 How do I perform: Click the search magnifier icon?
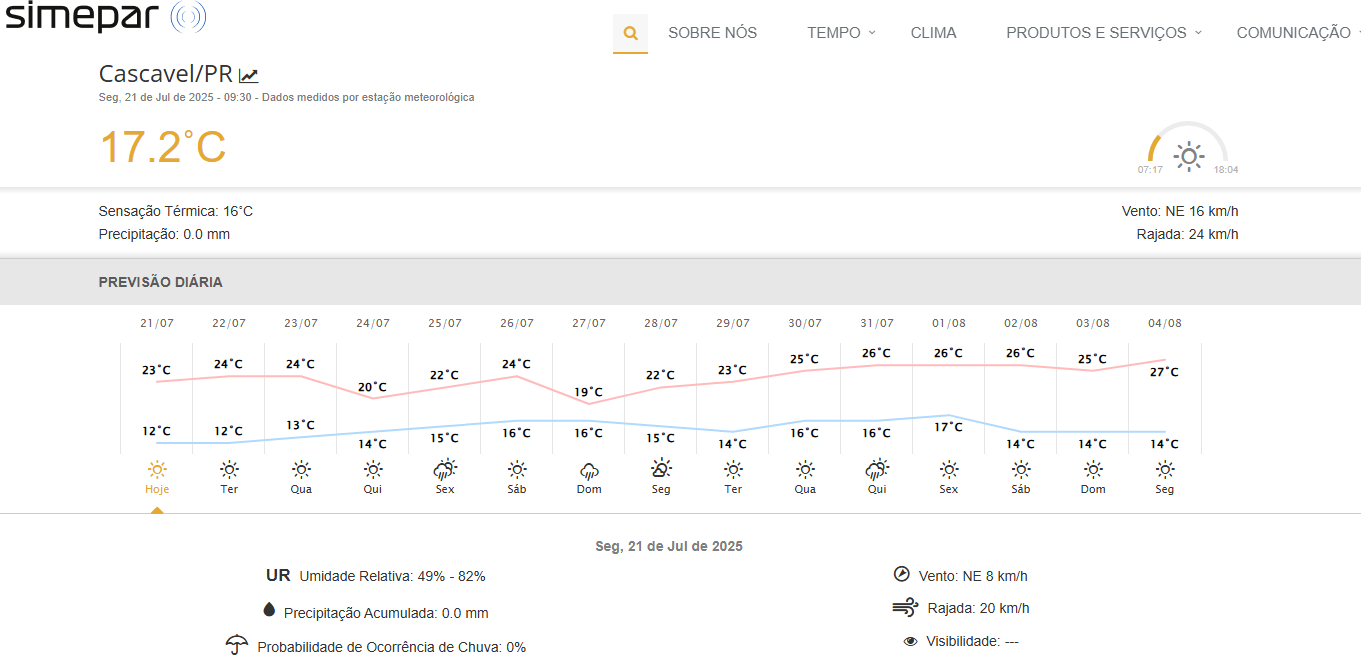(630, 33)
